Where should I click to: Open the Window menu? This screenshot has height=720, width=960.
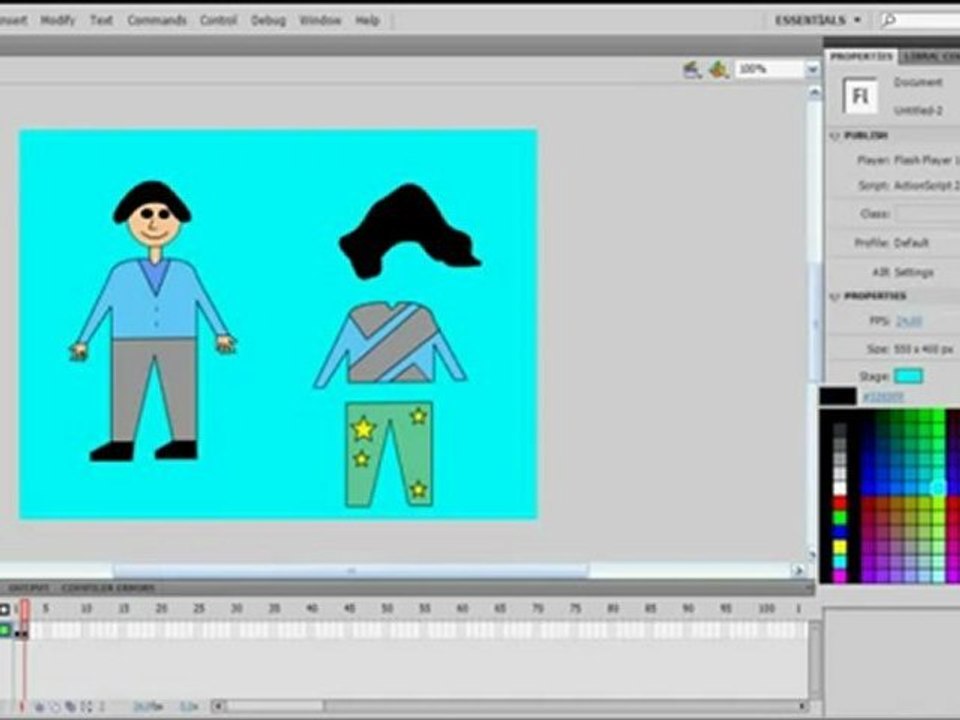click(x=320, y=20)
